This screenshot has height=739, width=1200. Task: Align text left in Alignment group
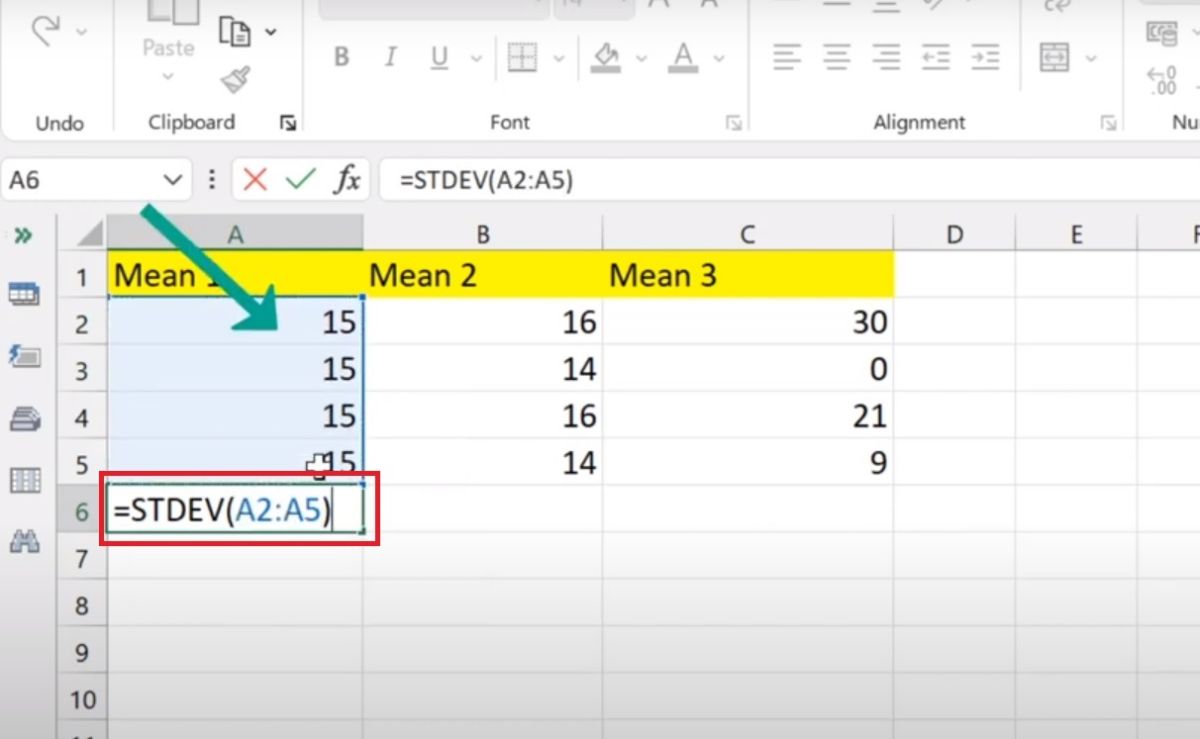pyautogui.click(x=787, y=57)
